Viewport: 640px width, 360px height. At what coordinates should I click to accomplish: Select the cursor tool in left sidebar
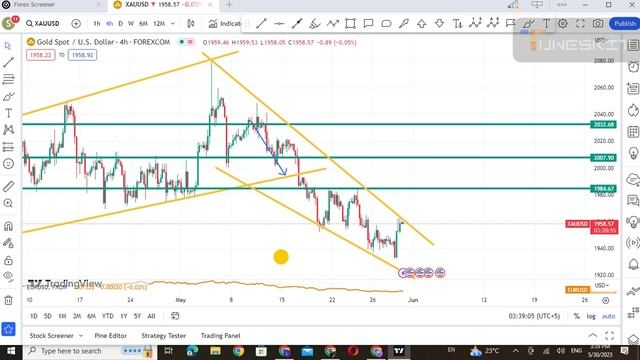8,45
